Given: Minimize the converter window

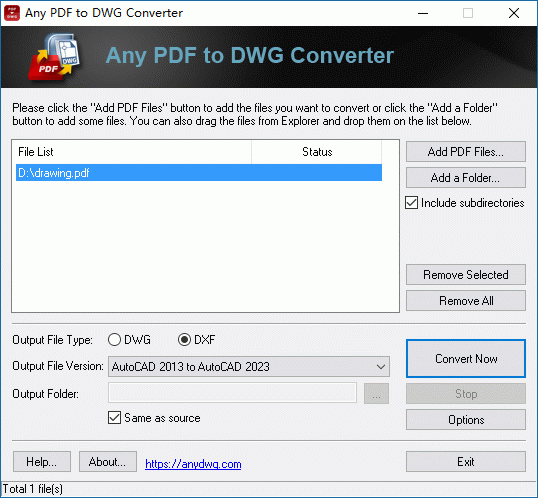Looking at the screenshot, I should (423, 13).
